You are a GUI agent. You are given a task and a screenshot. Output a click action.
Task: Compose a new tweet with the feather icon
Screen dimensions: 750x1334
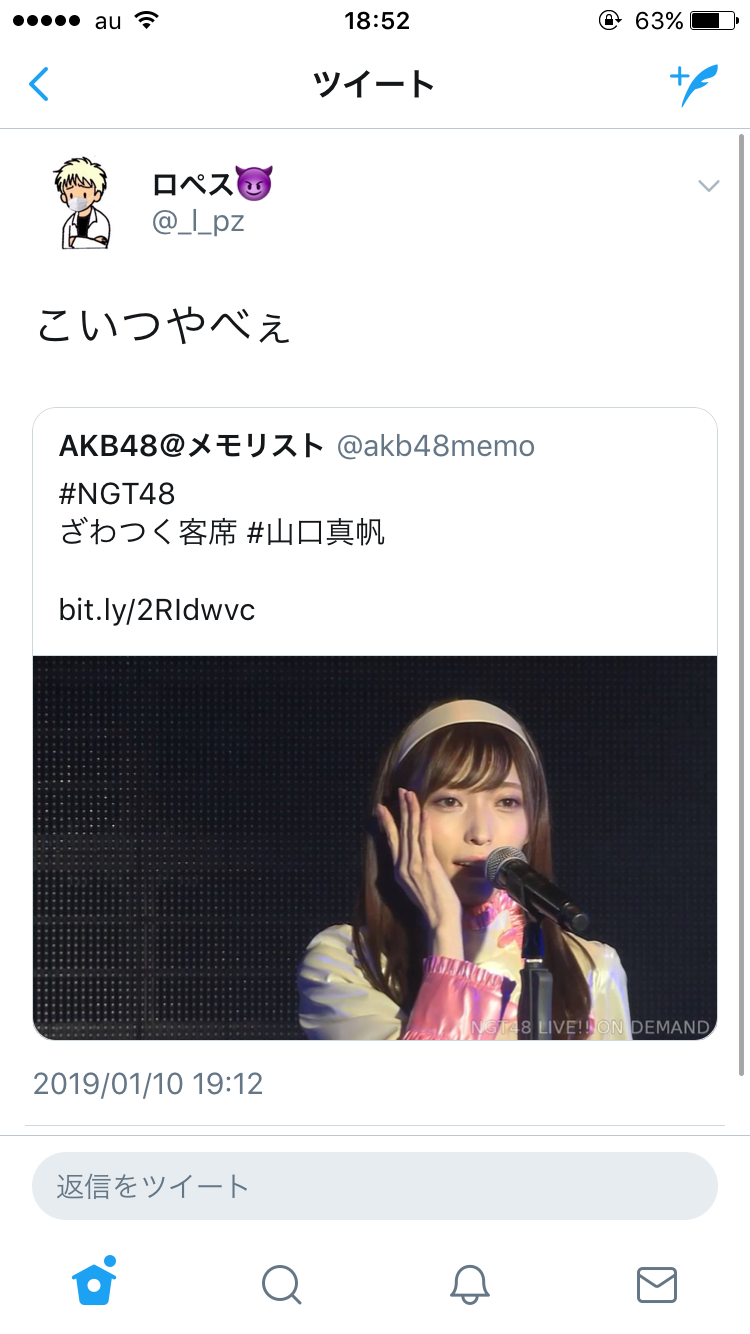click(694, 85)
